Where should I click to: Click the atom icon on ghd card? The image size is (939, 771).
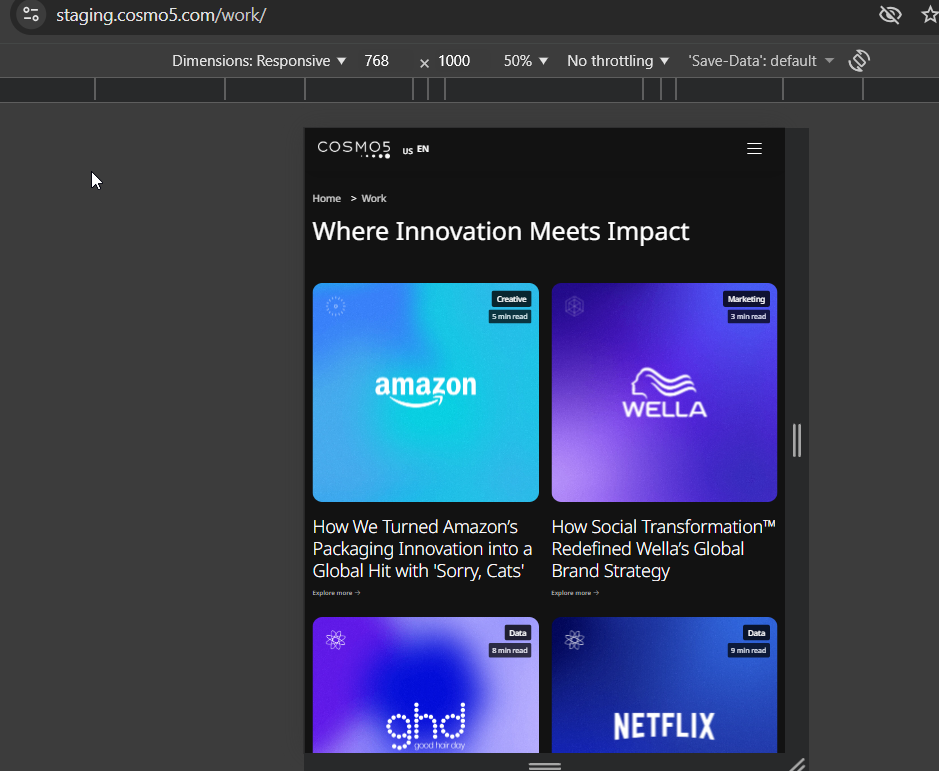coord(336,640)
